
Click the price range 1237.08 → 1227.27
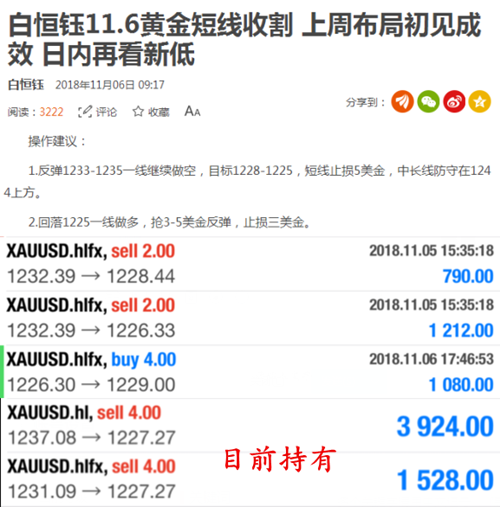tap(91, 438)
